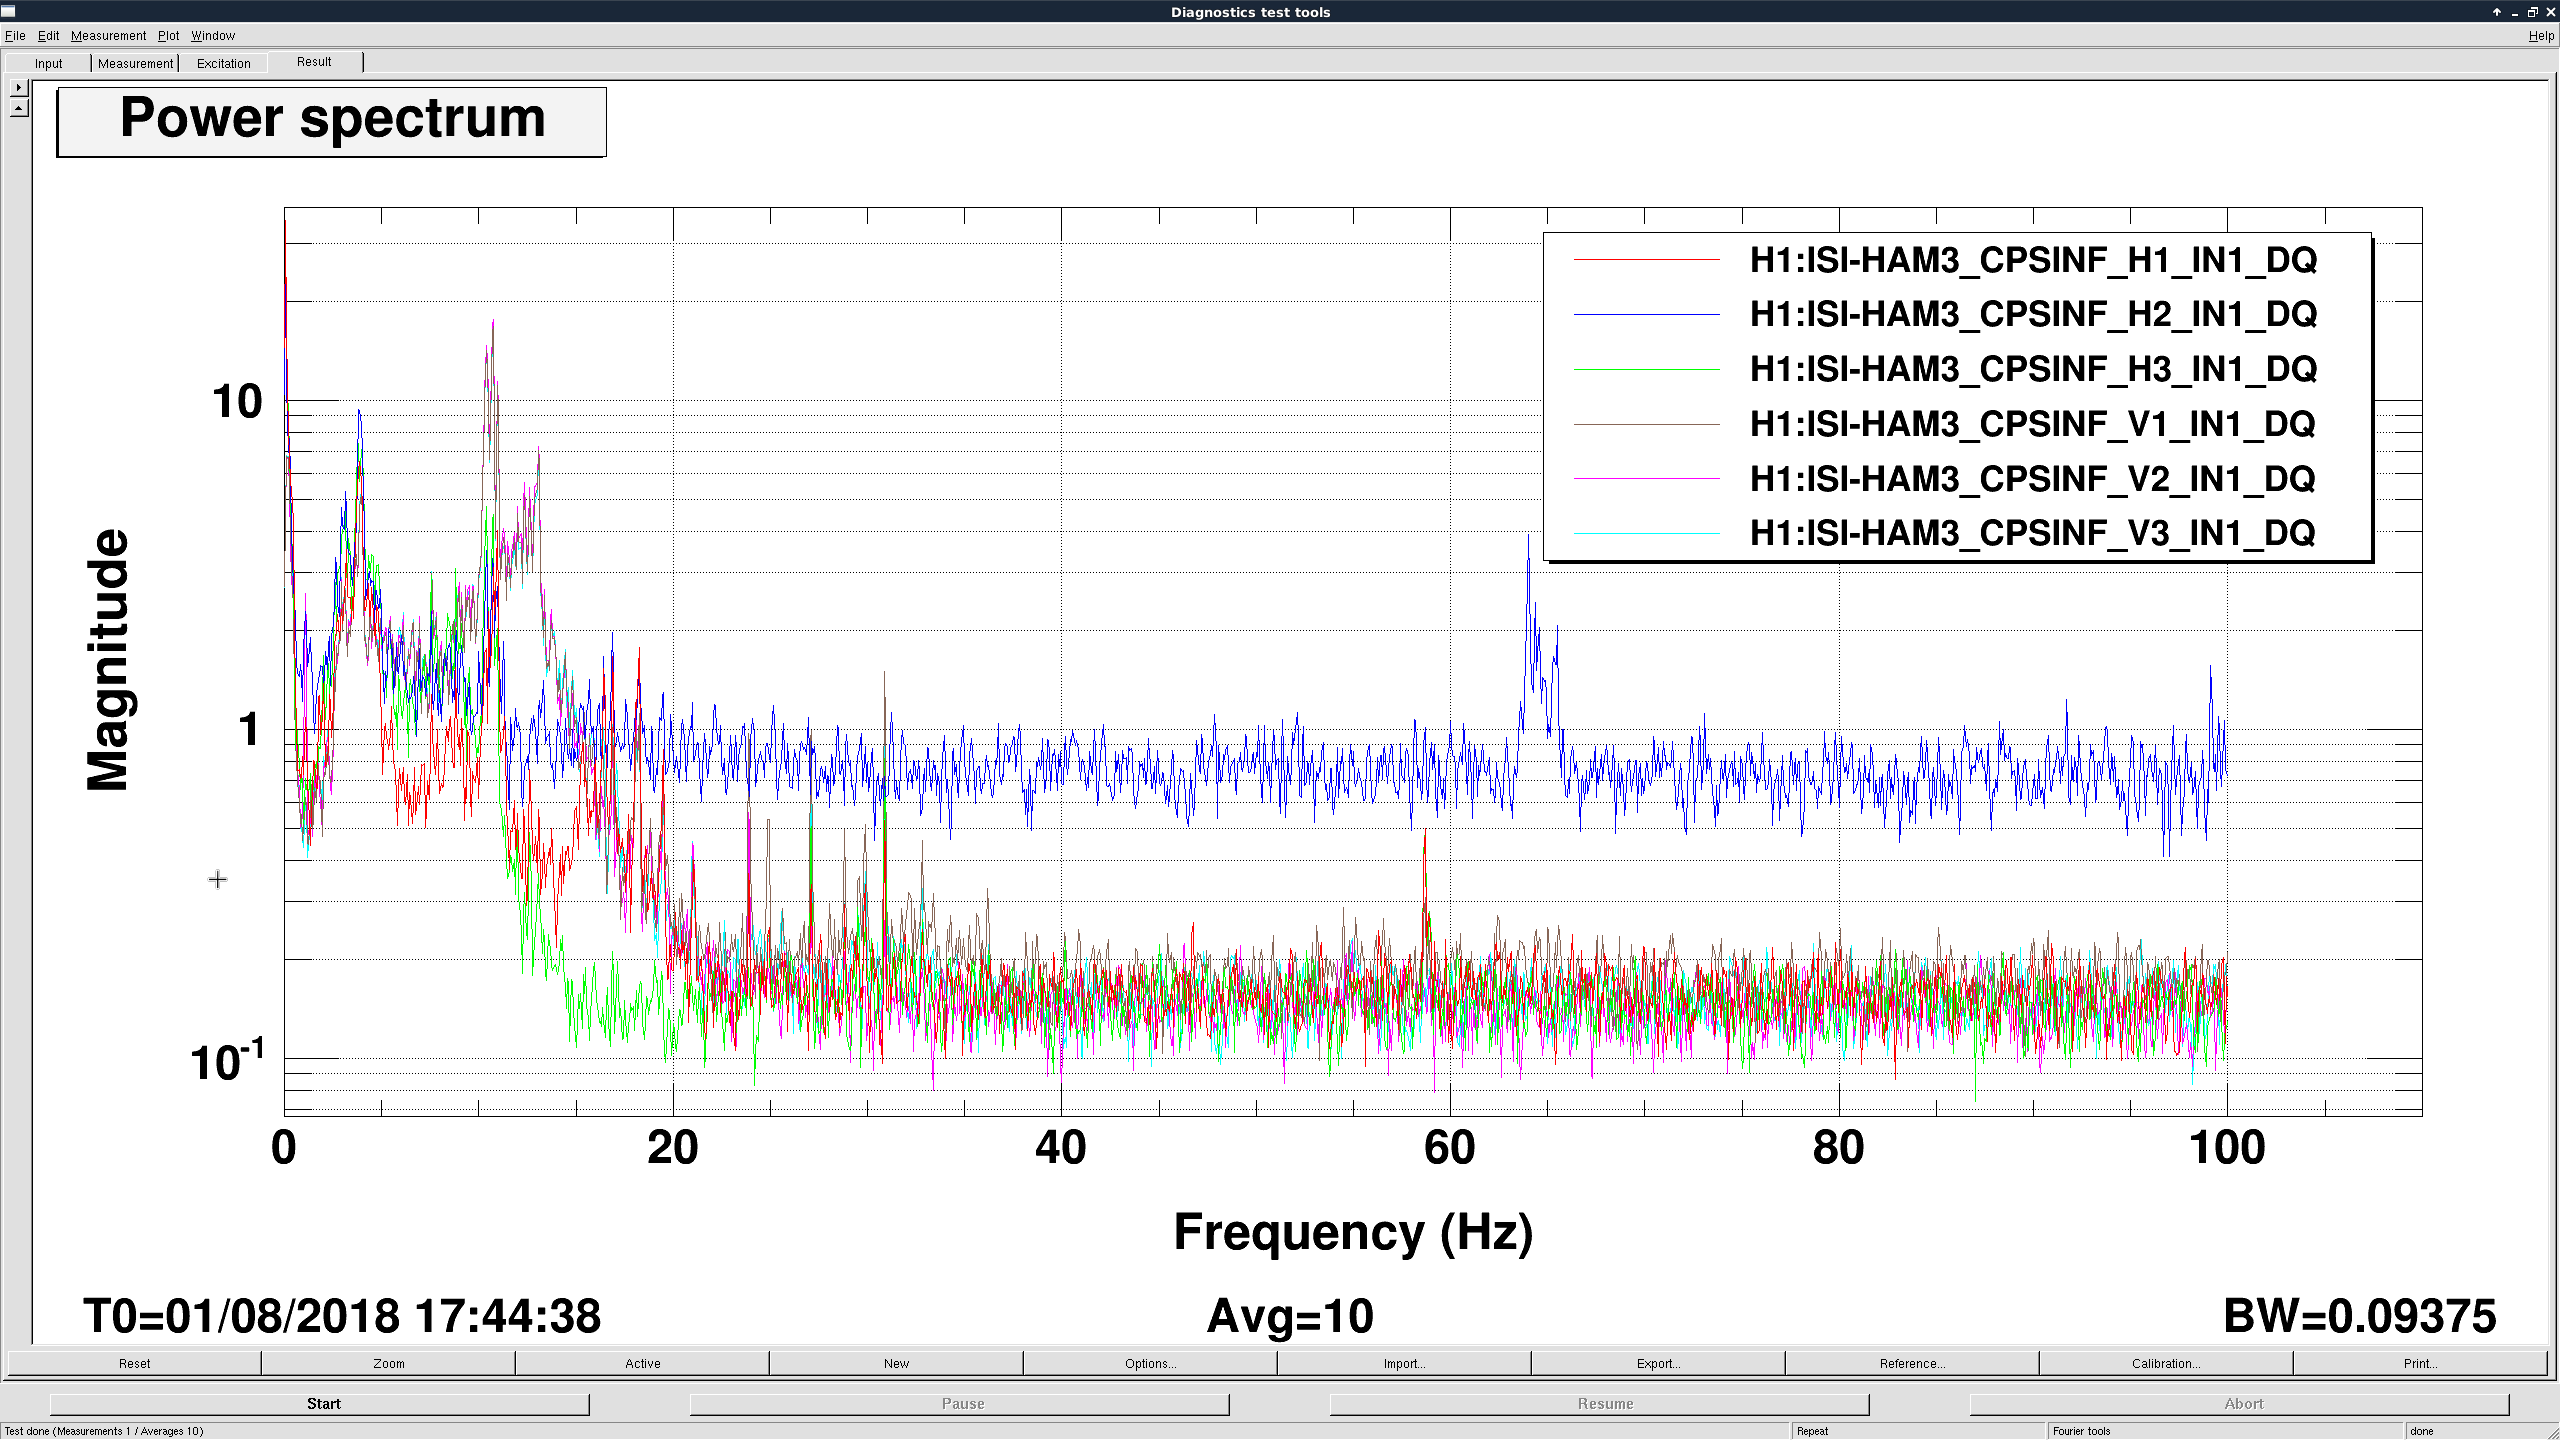The image size is (2560, 1440).
Task: Click the blue H2_IN1_DQ legend line swatch
Action: pos(1646,315)
